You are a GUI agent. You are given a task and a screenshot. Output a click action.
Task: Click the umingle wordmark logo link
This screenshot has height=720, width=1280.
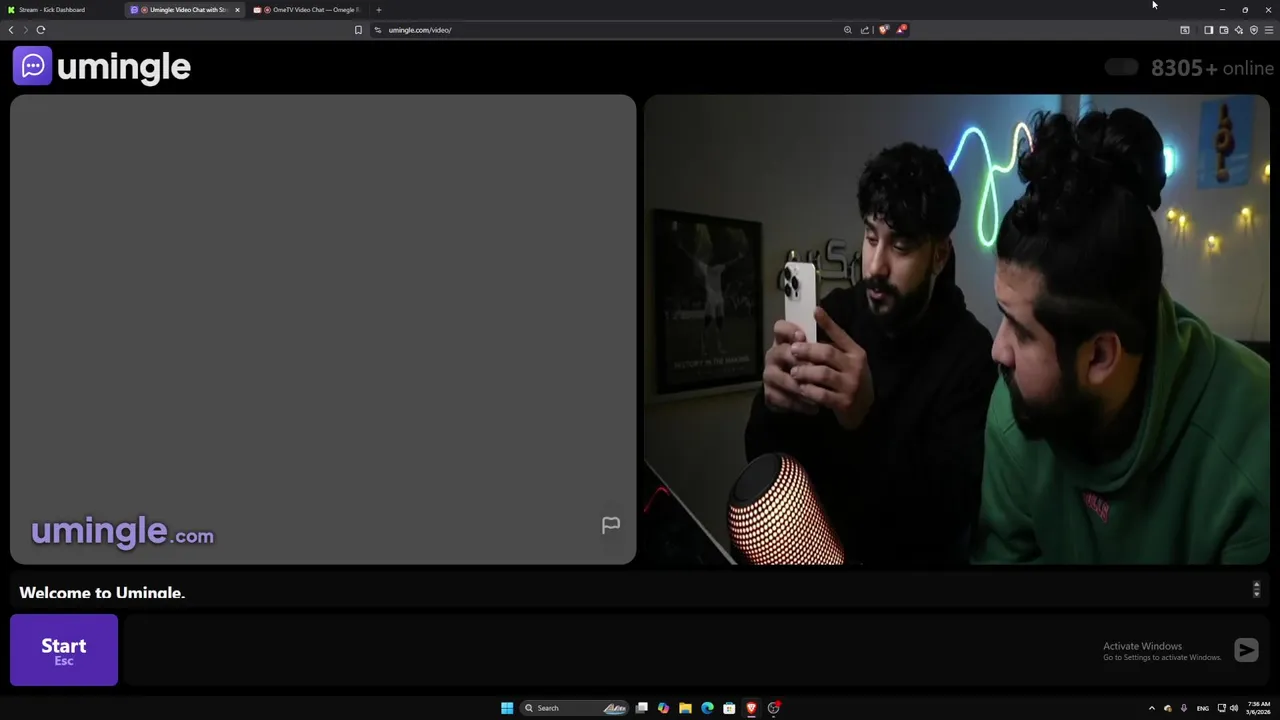[124, 67]
